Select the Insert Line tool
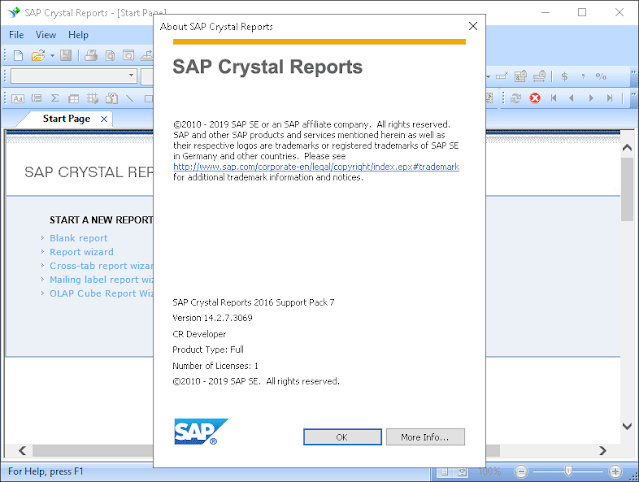Screen dimensions: 639x482 pyautogui.click(x=130, y=98)
